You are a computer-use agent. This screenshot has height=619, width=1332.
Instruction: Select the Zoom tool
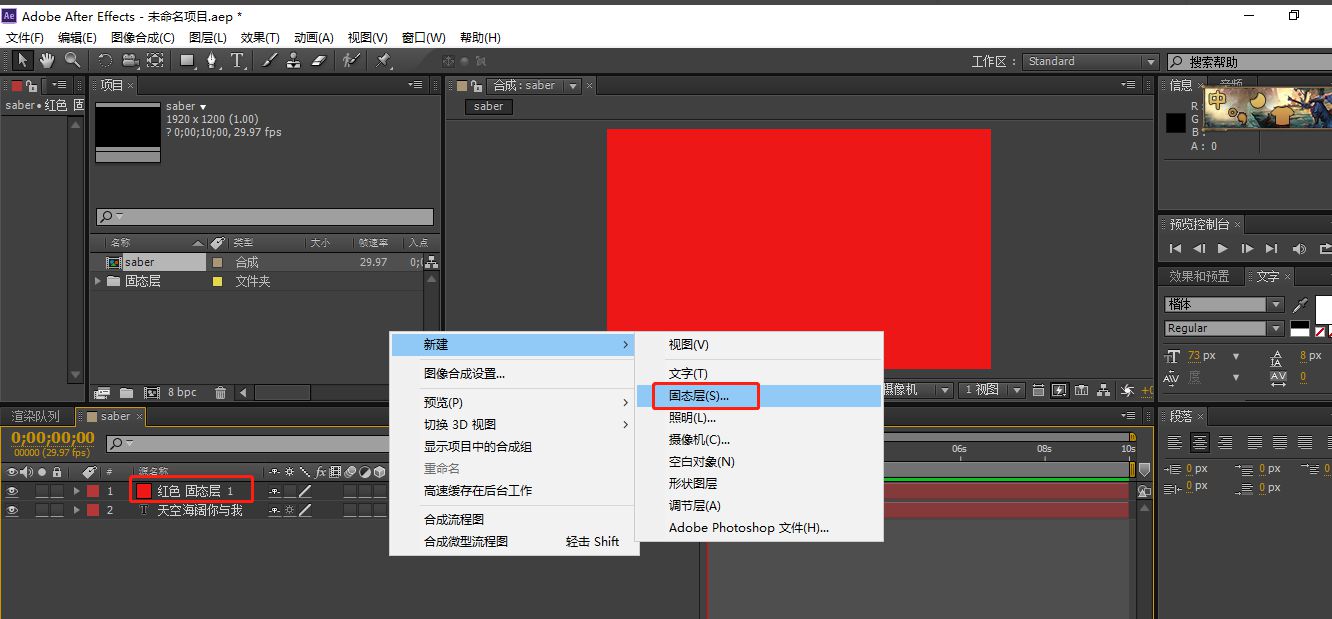[72, 60]
